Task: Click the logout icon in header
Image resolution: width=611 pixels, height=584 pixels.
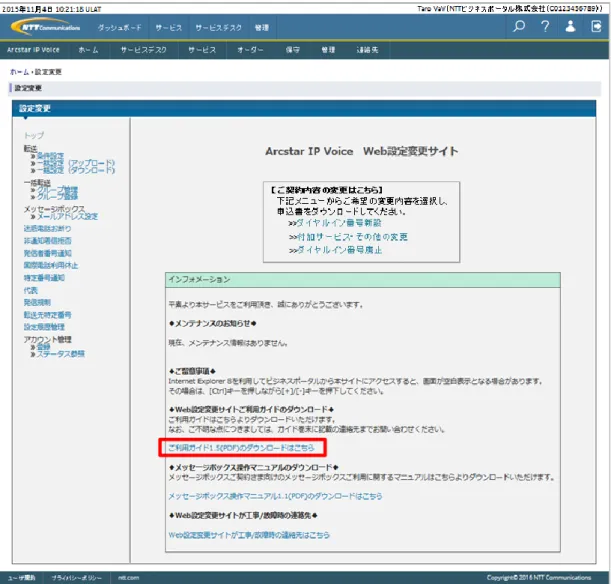Action: click(x=596, y=26)
